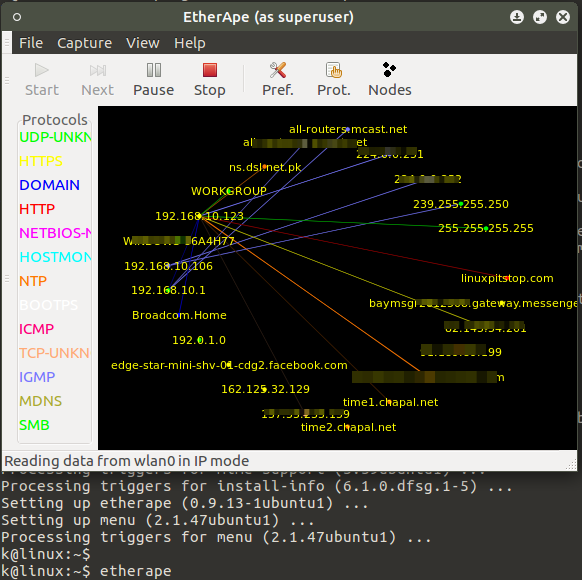This screenshot has height=580, width=583.
Task: Click the node ending in 6A4H77
Action: 179,241
